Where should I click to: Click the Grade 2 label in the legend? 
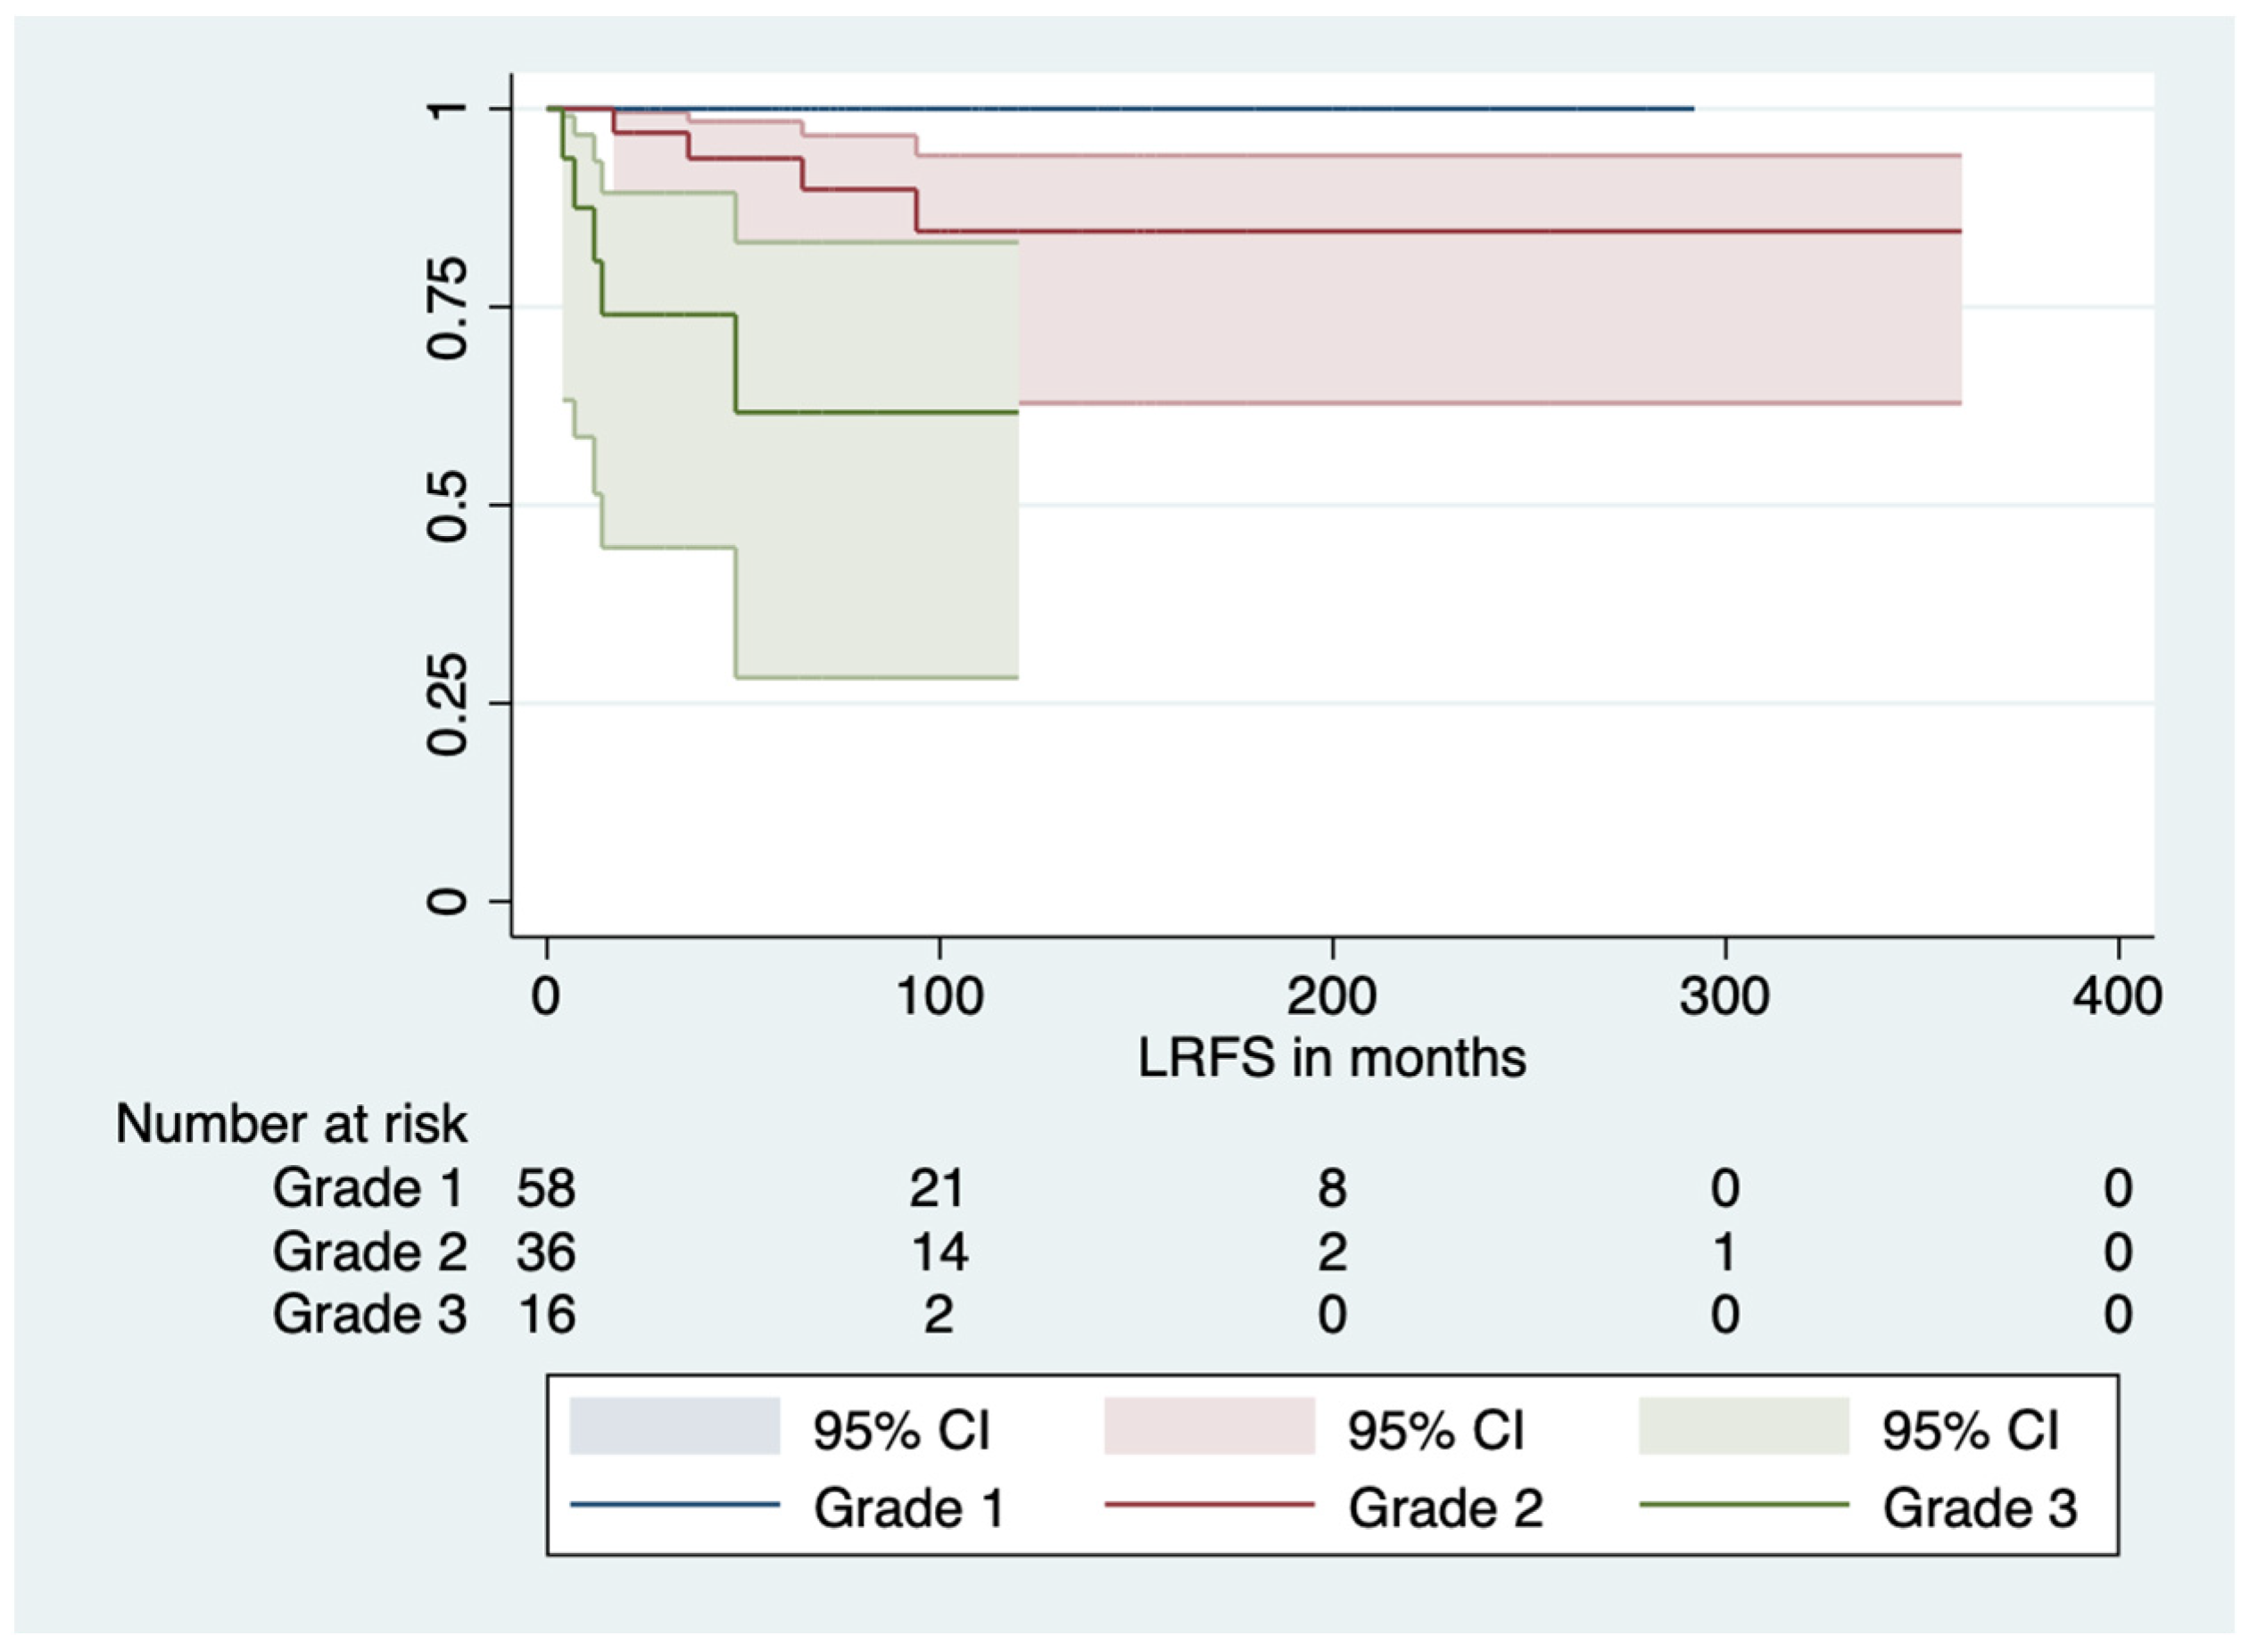[1445, 1507]
